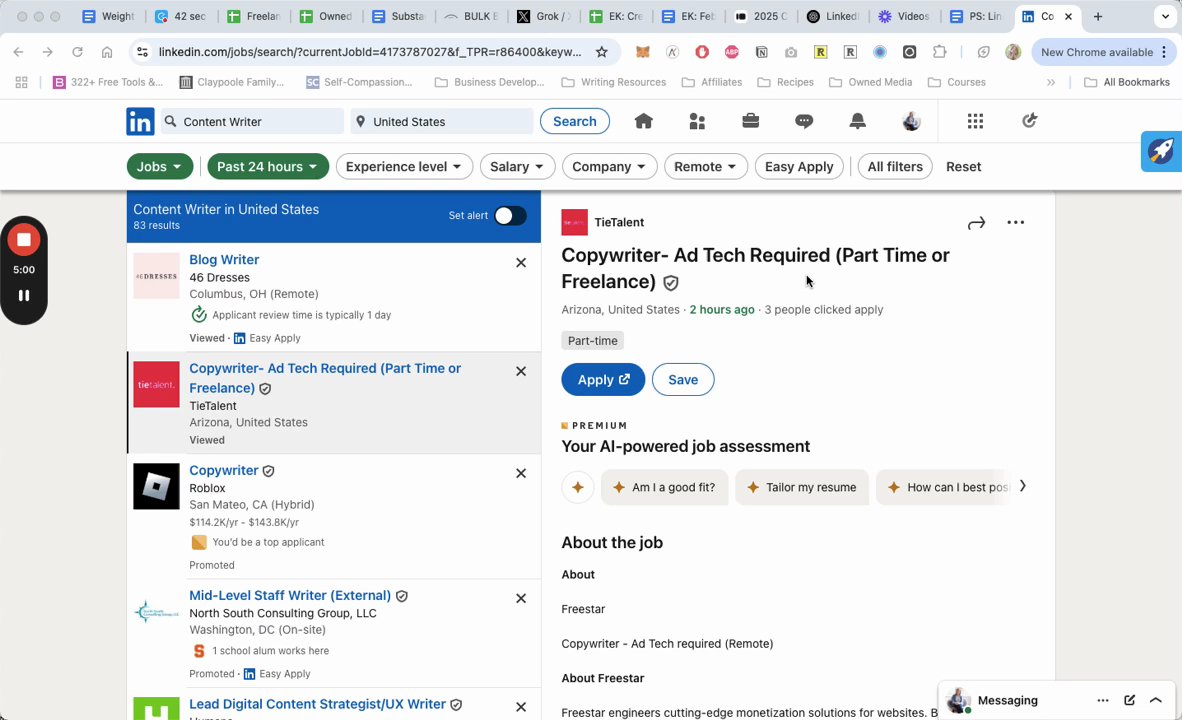
Task: Expand the Remote filter dropdown
Action: 705,167
